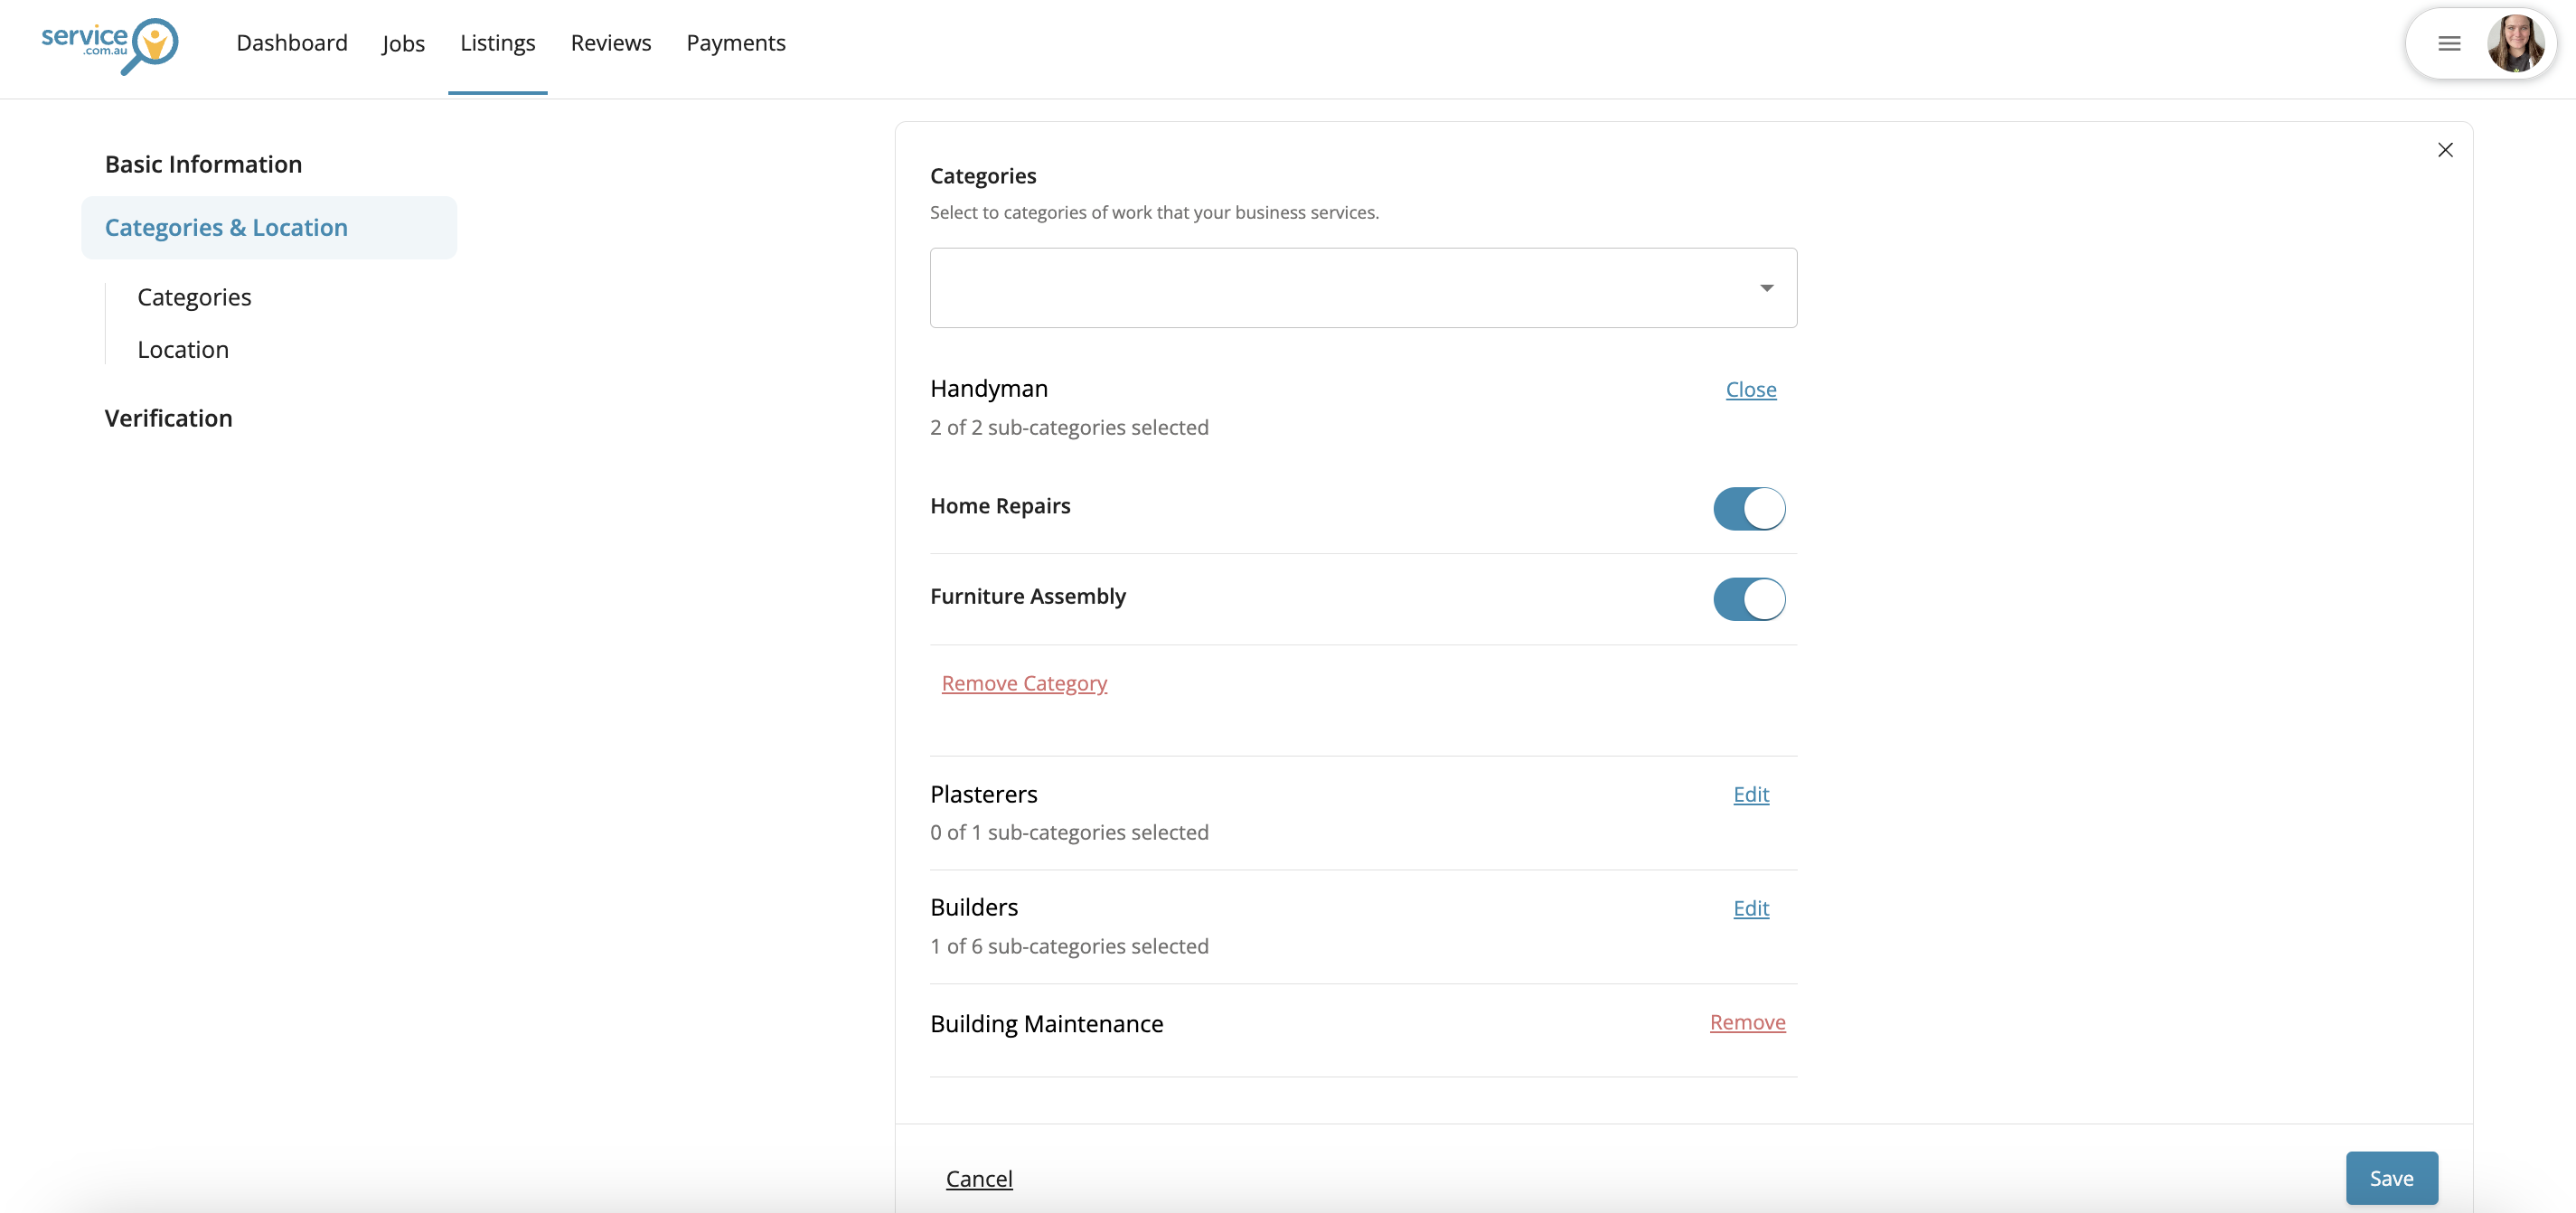
Task: Click the service.com.au logo
Action: 109,44
